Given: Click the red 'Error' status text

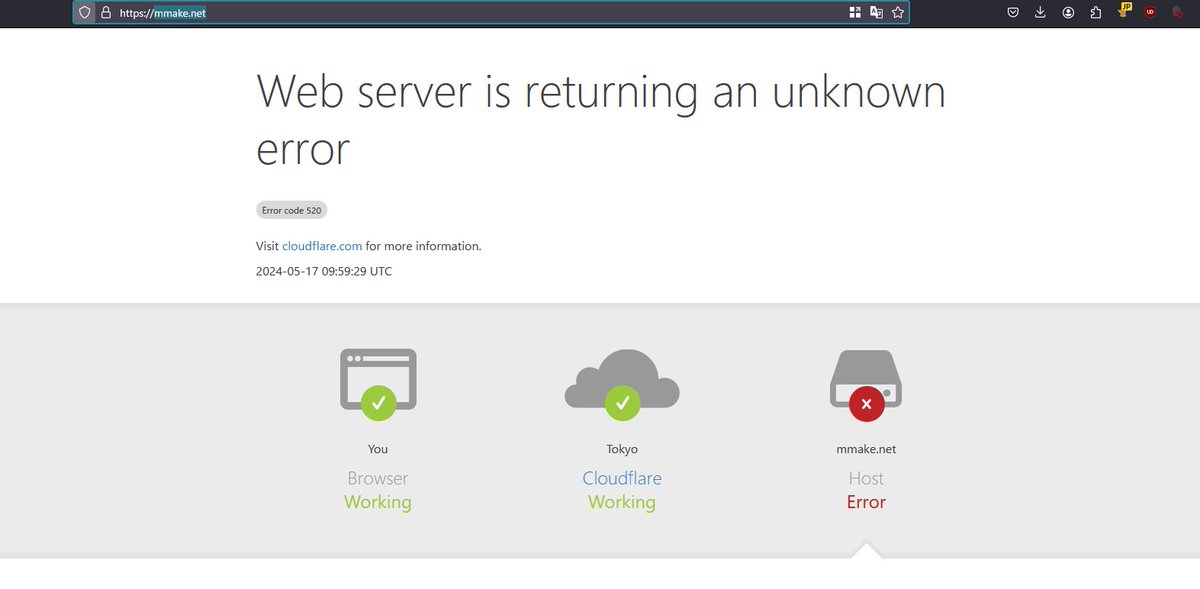Looking at the screenshot, I should point(866,502).
